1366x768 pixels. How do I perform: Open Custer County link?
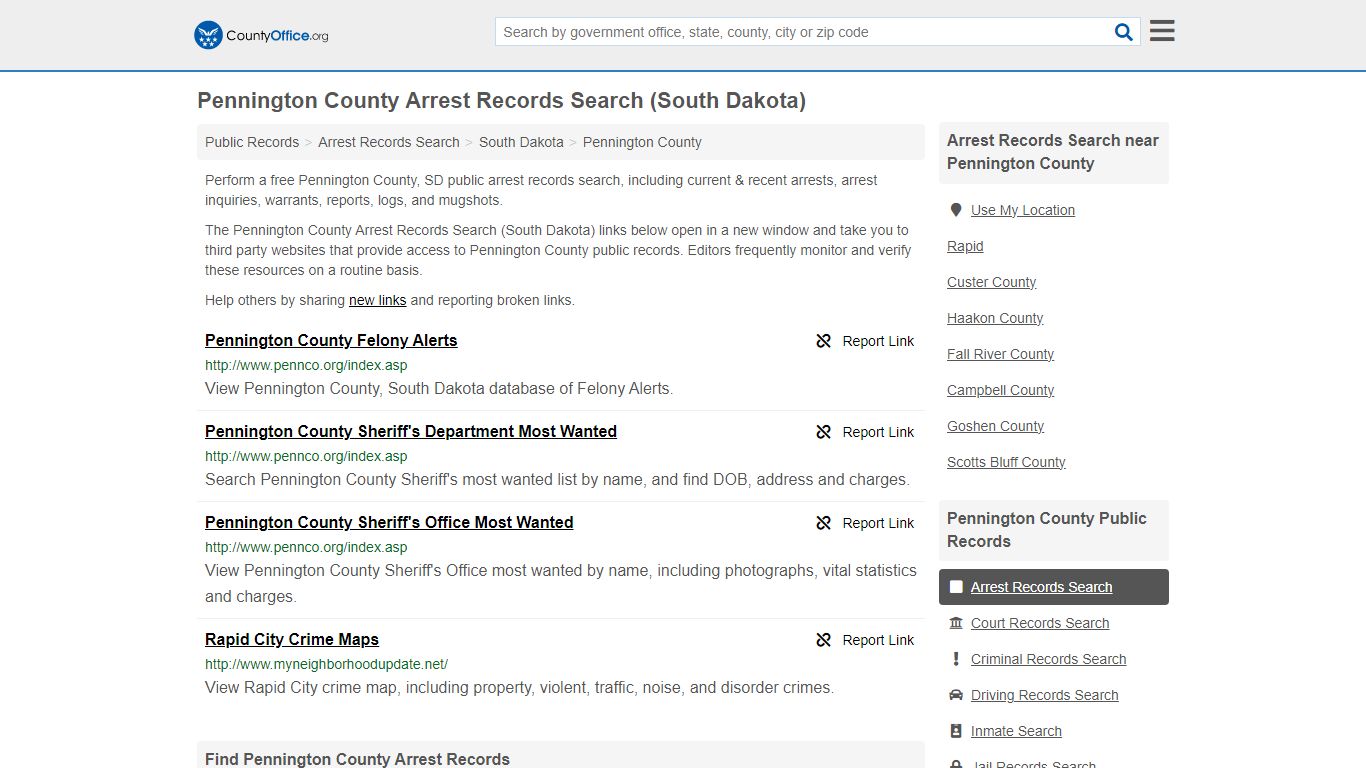click(x=991, y=282)
